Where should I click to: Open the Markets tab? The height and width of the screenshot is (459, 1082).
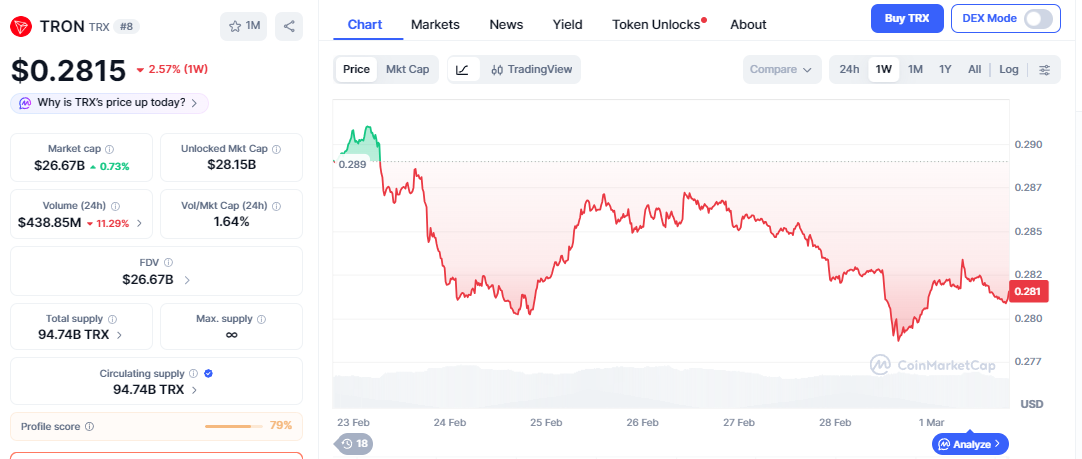(435, 24)
